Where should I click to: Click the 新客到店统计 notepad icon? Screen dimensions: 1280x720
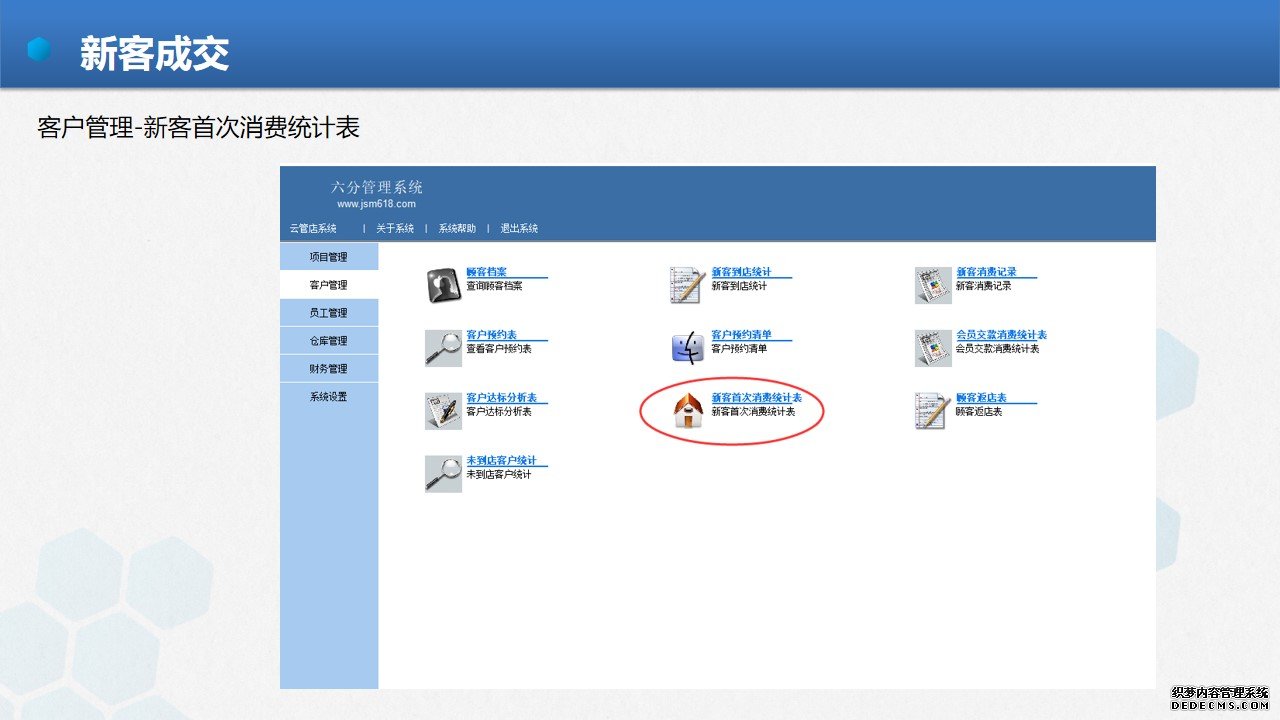(688, 285)
